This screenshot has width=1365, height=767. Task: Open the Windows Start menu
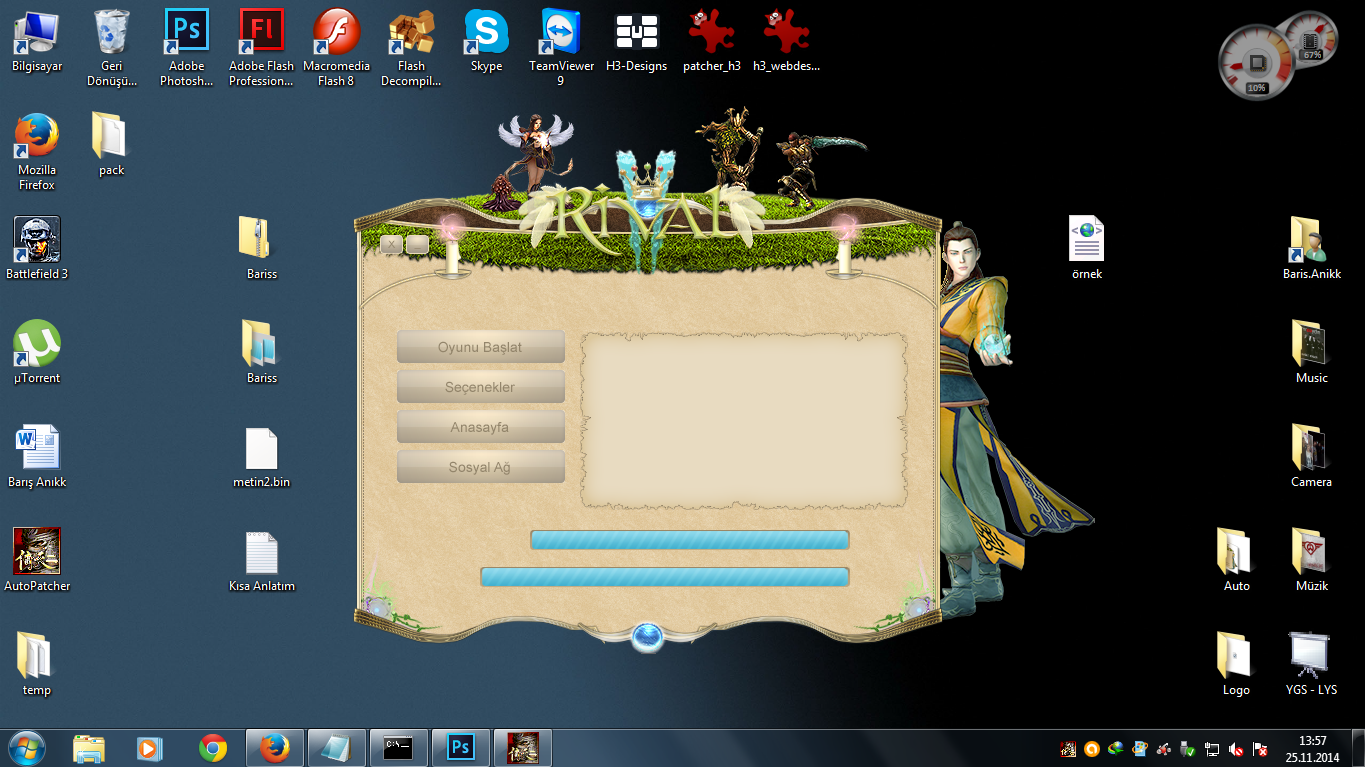[27, 748]
